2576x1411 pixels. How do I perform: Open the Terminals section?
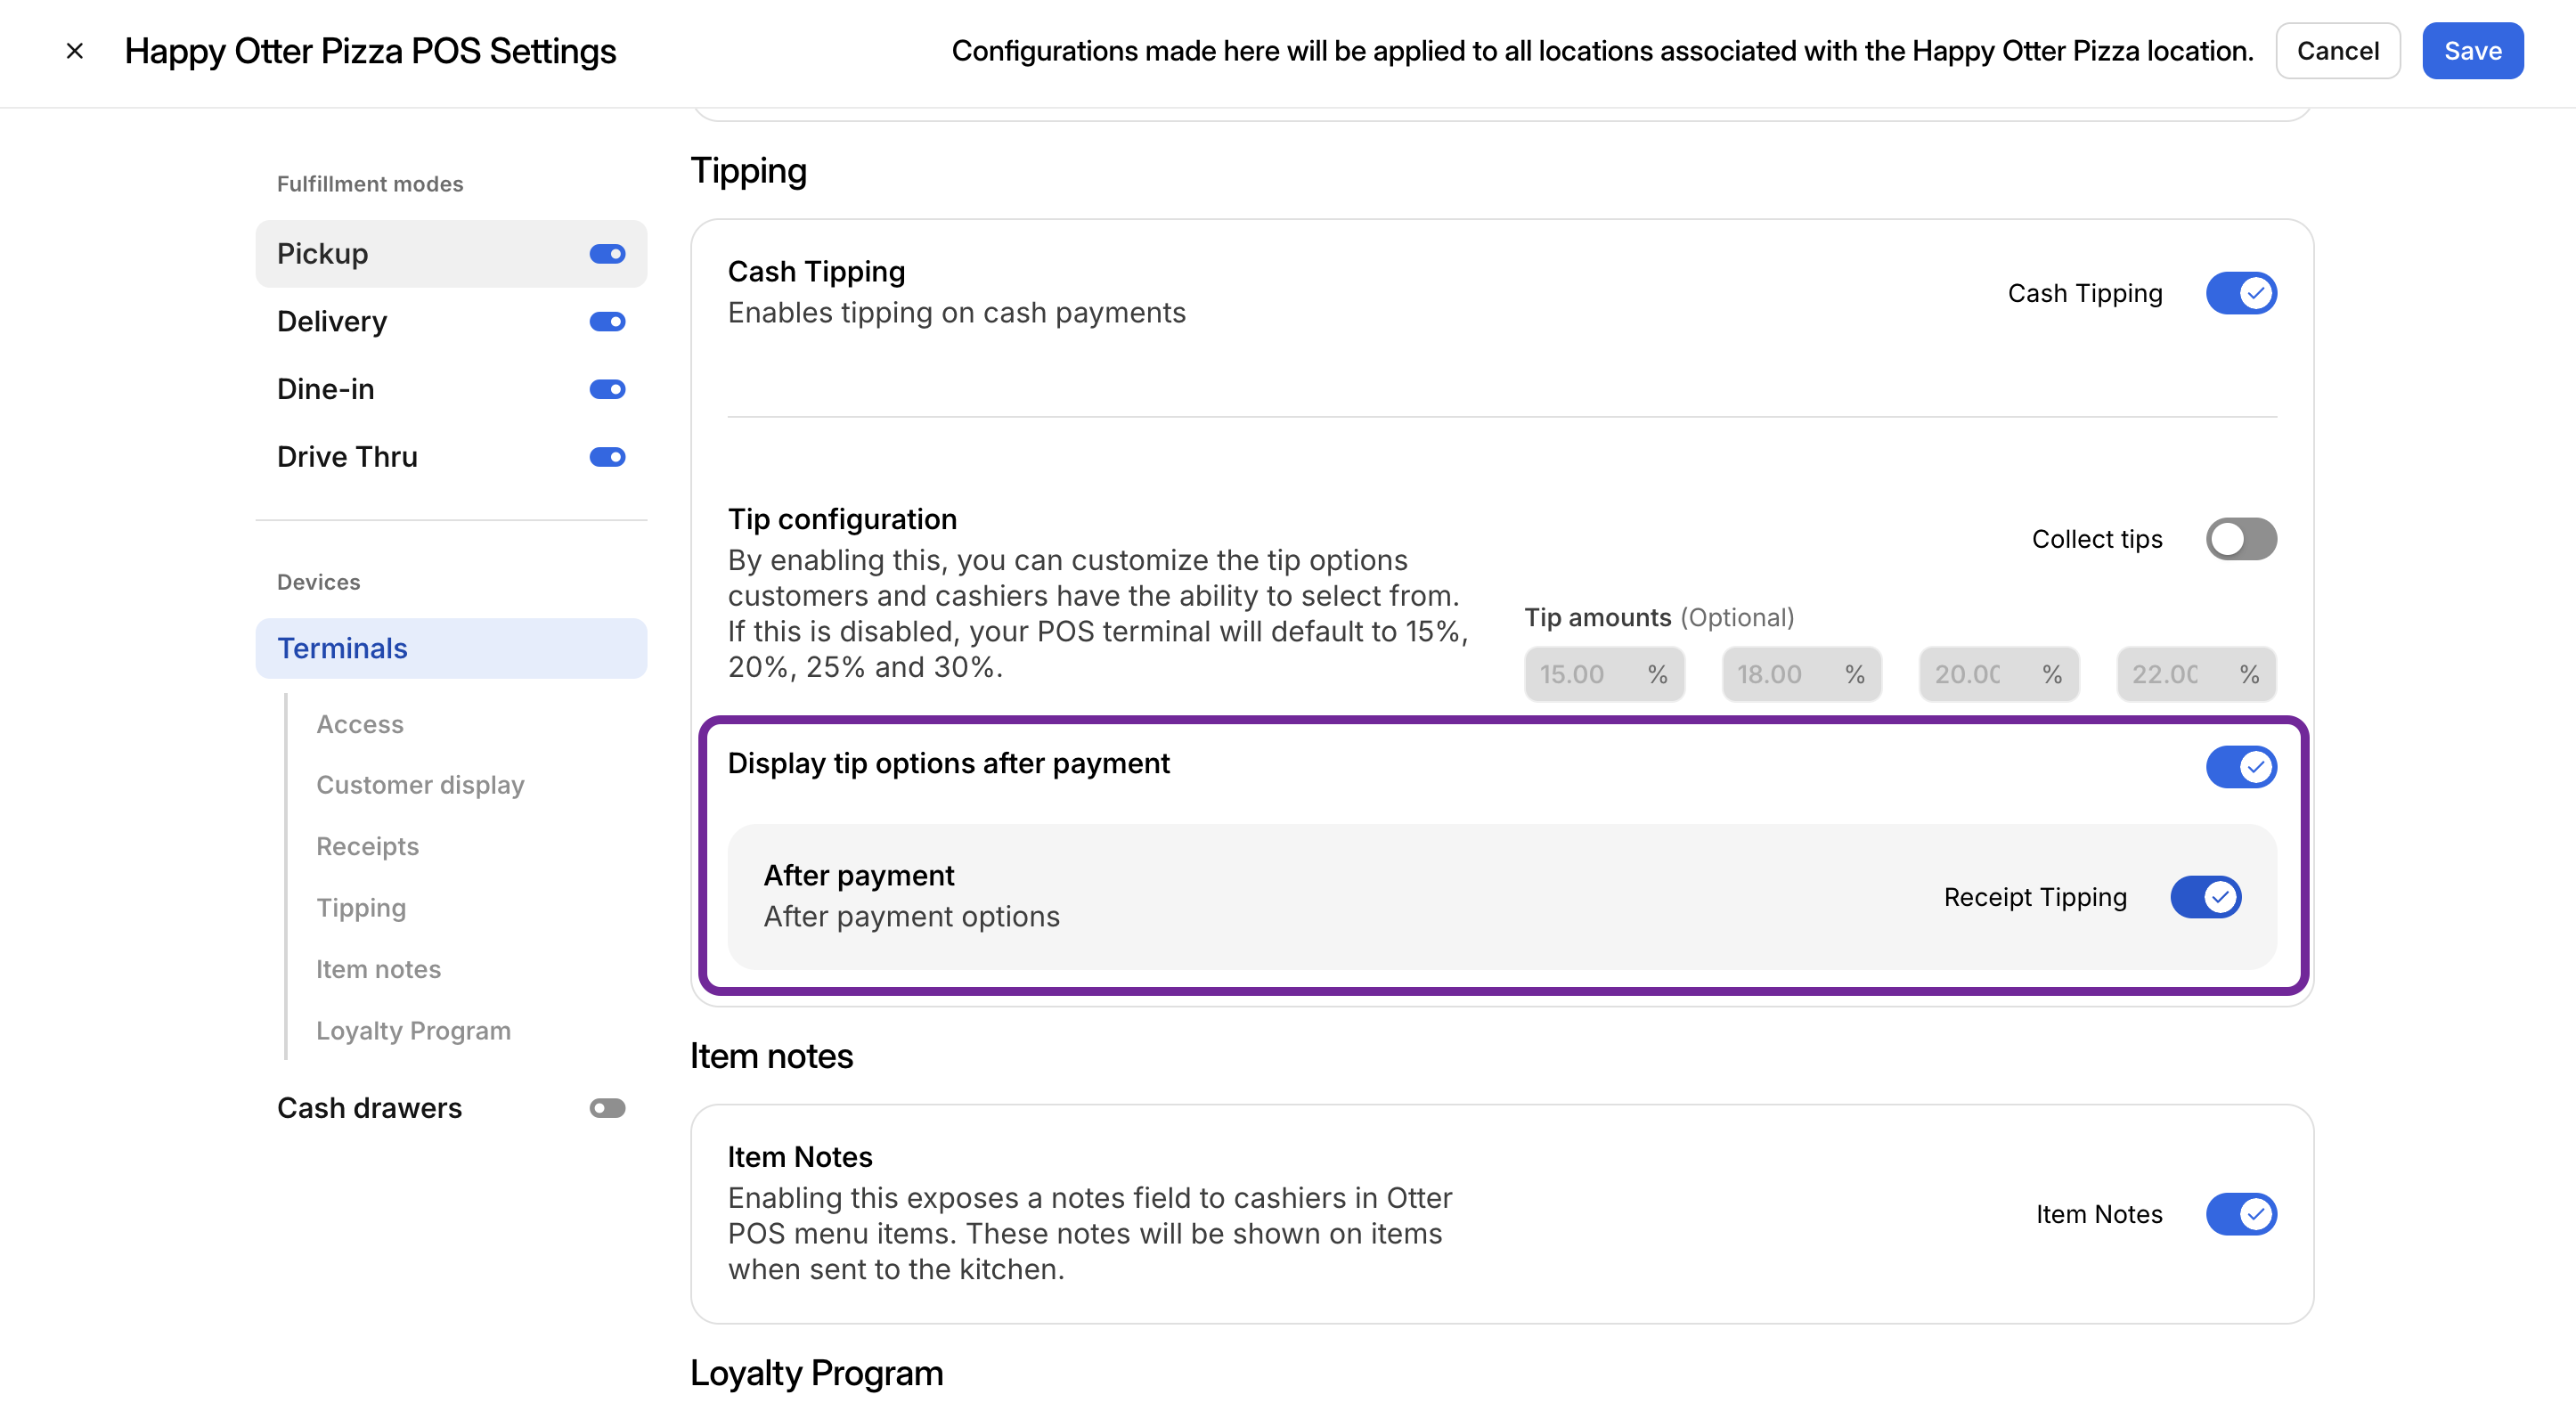(x=451, y=648)
